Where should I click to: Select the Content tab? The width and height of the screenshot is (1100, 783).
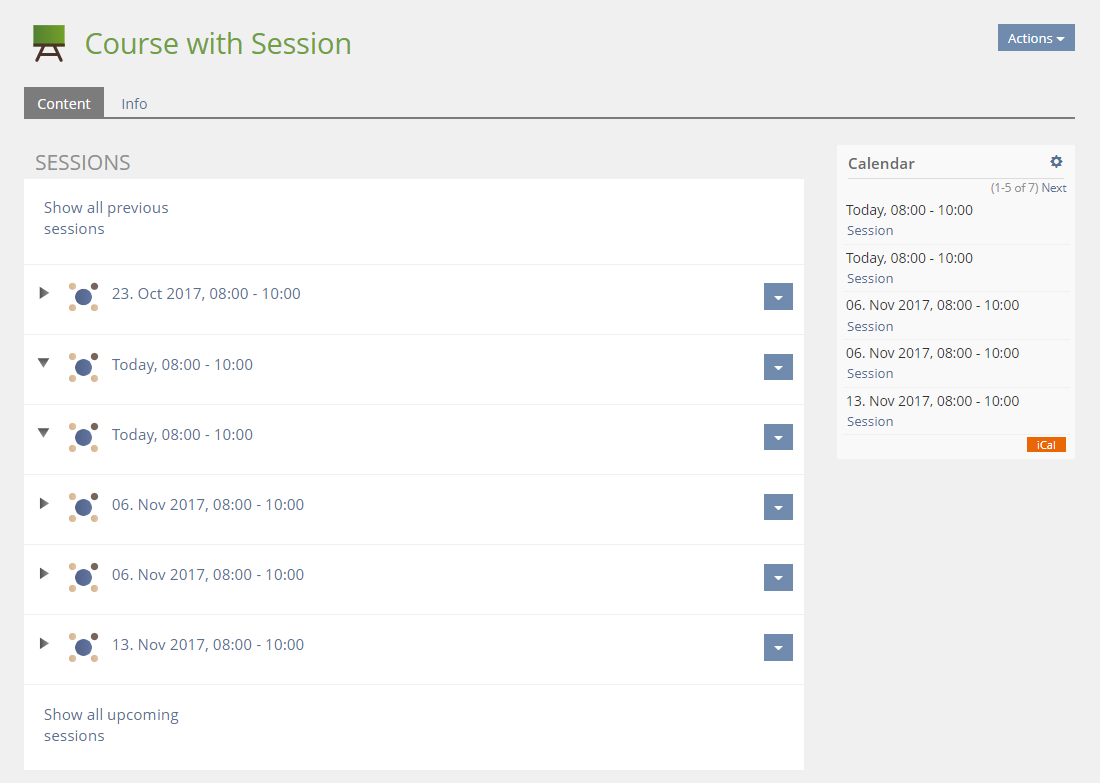[x=64, y=103]
